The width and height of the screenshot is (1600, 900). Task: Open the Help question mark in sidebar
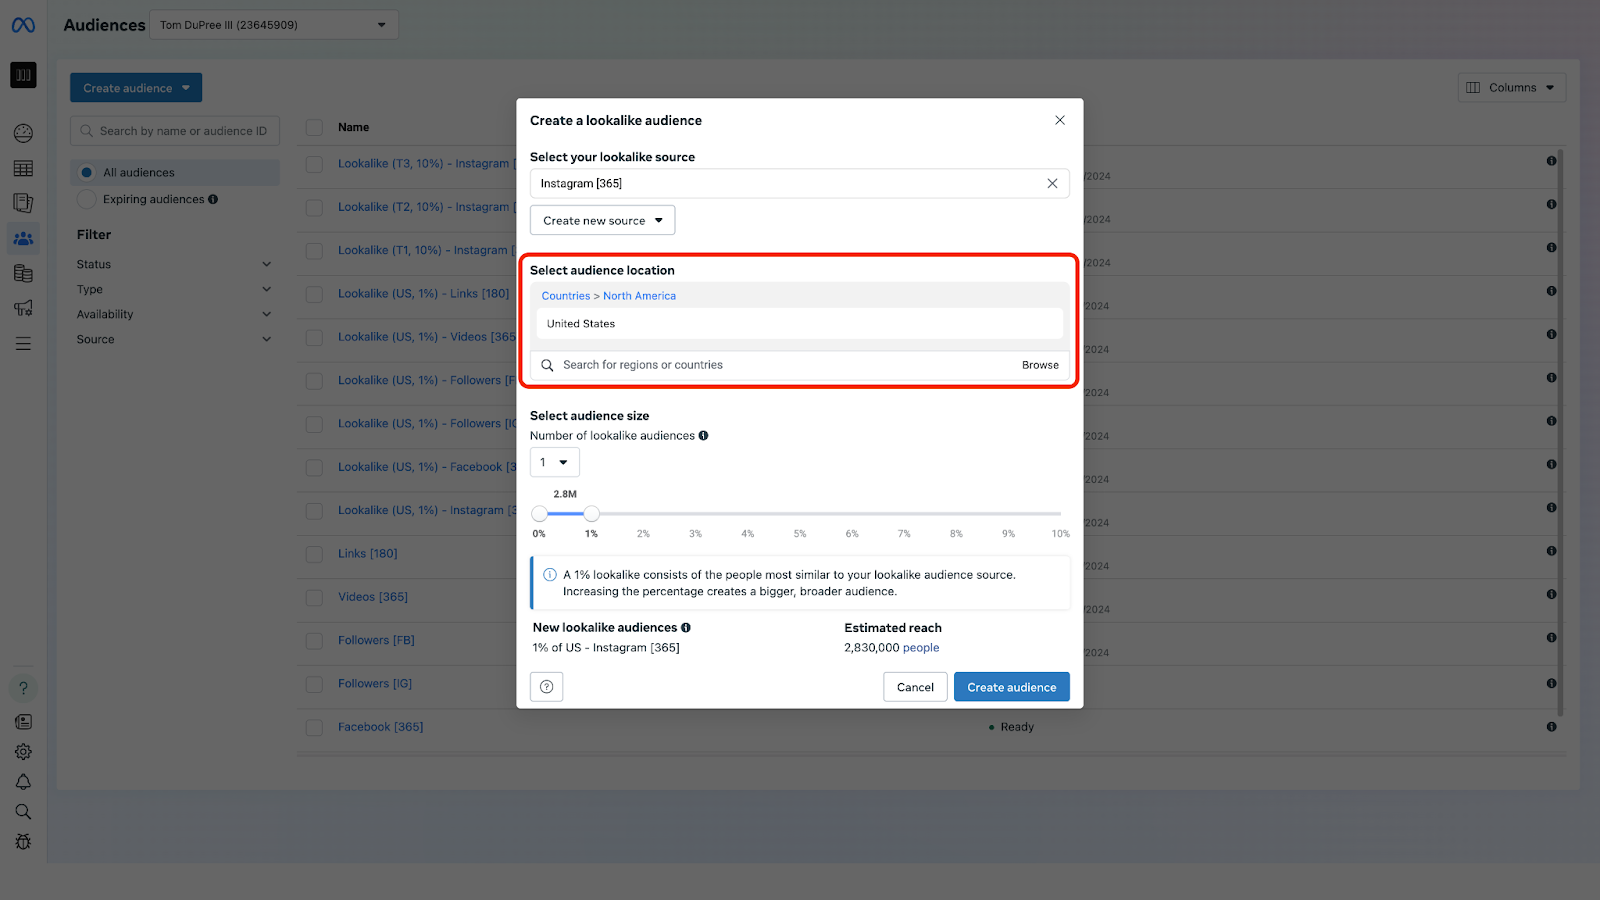[x=23, y=688]
